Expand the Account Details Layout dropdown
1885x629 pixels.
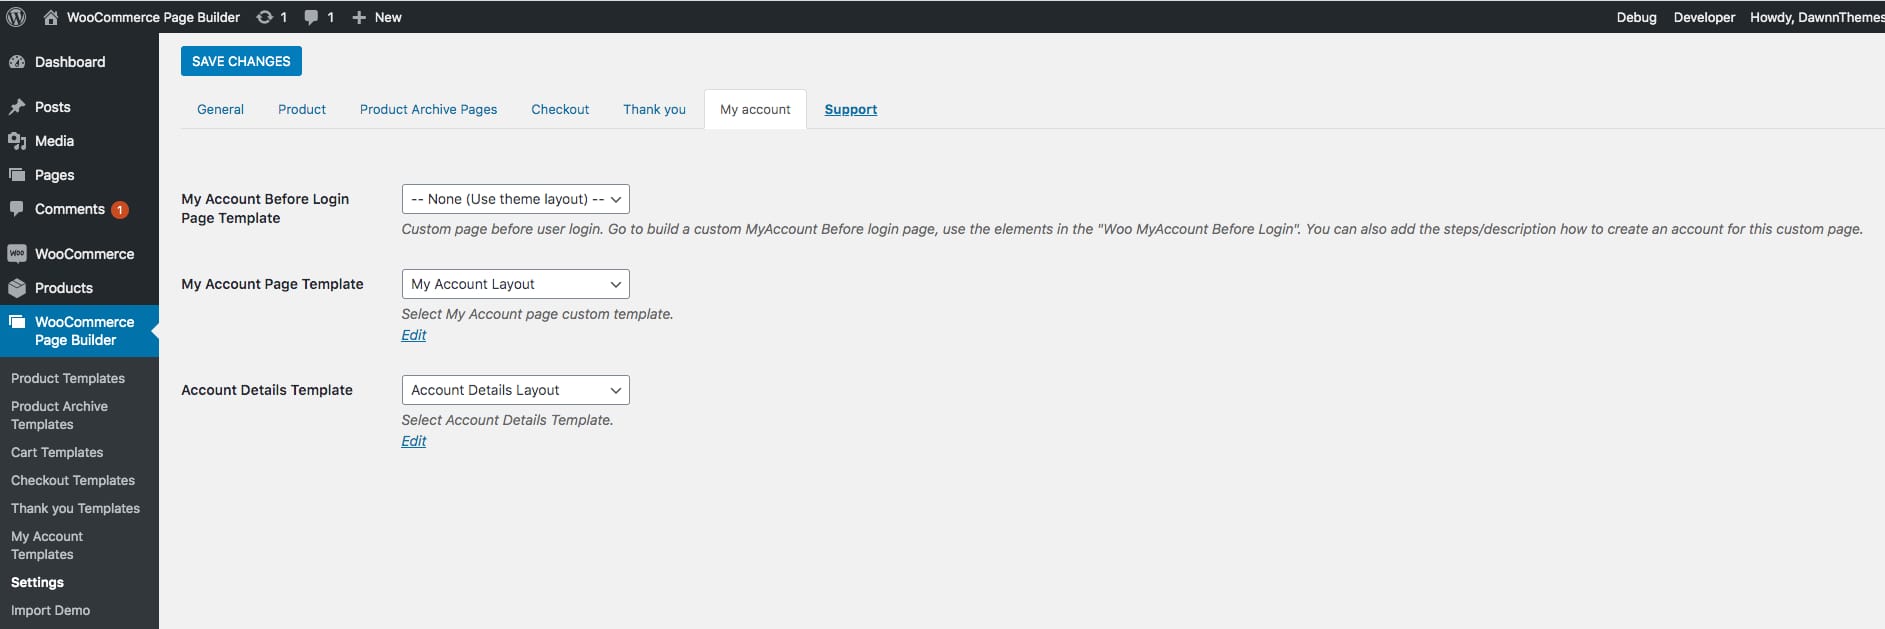515,390
